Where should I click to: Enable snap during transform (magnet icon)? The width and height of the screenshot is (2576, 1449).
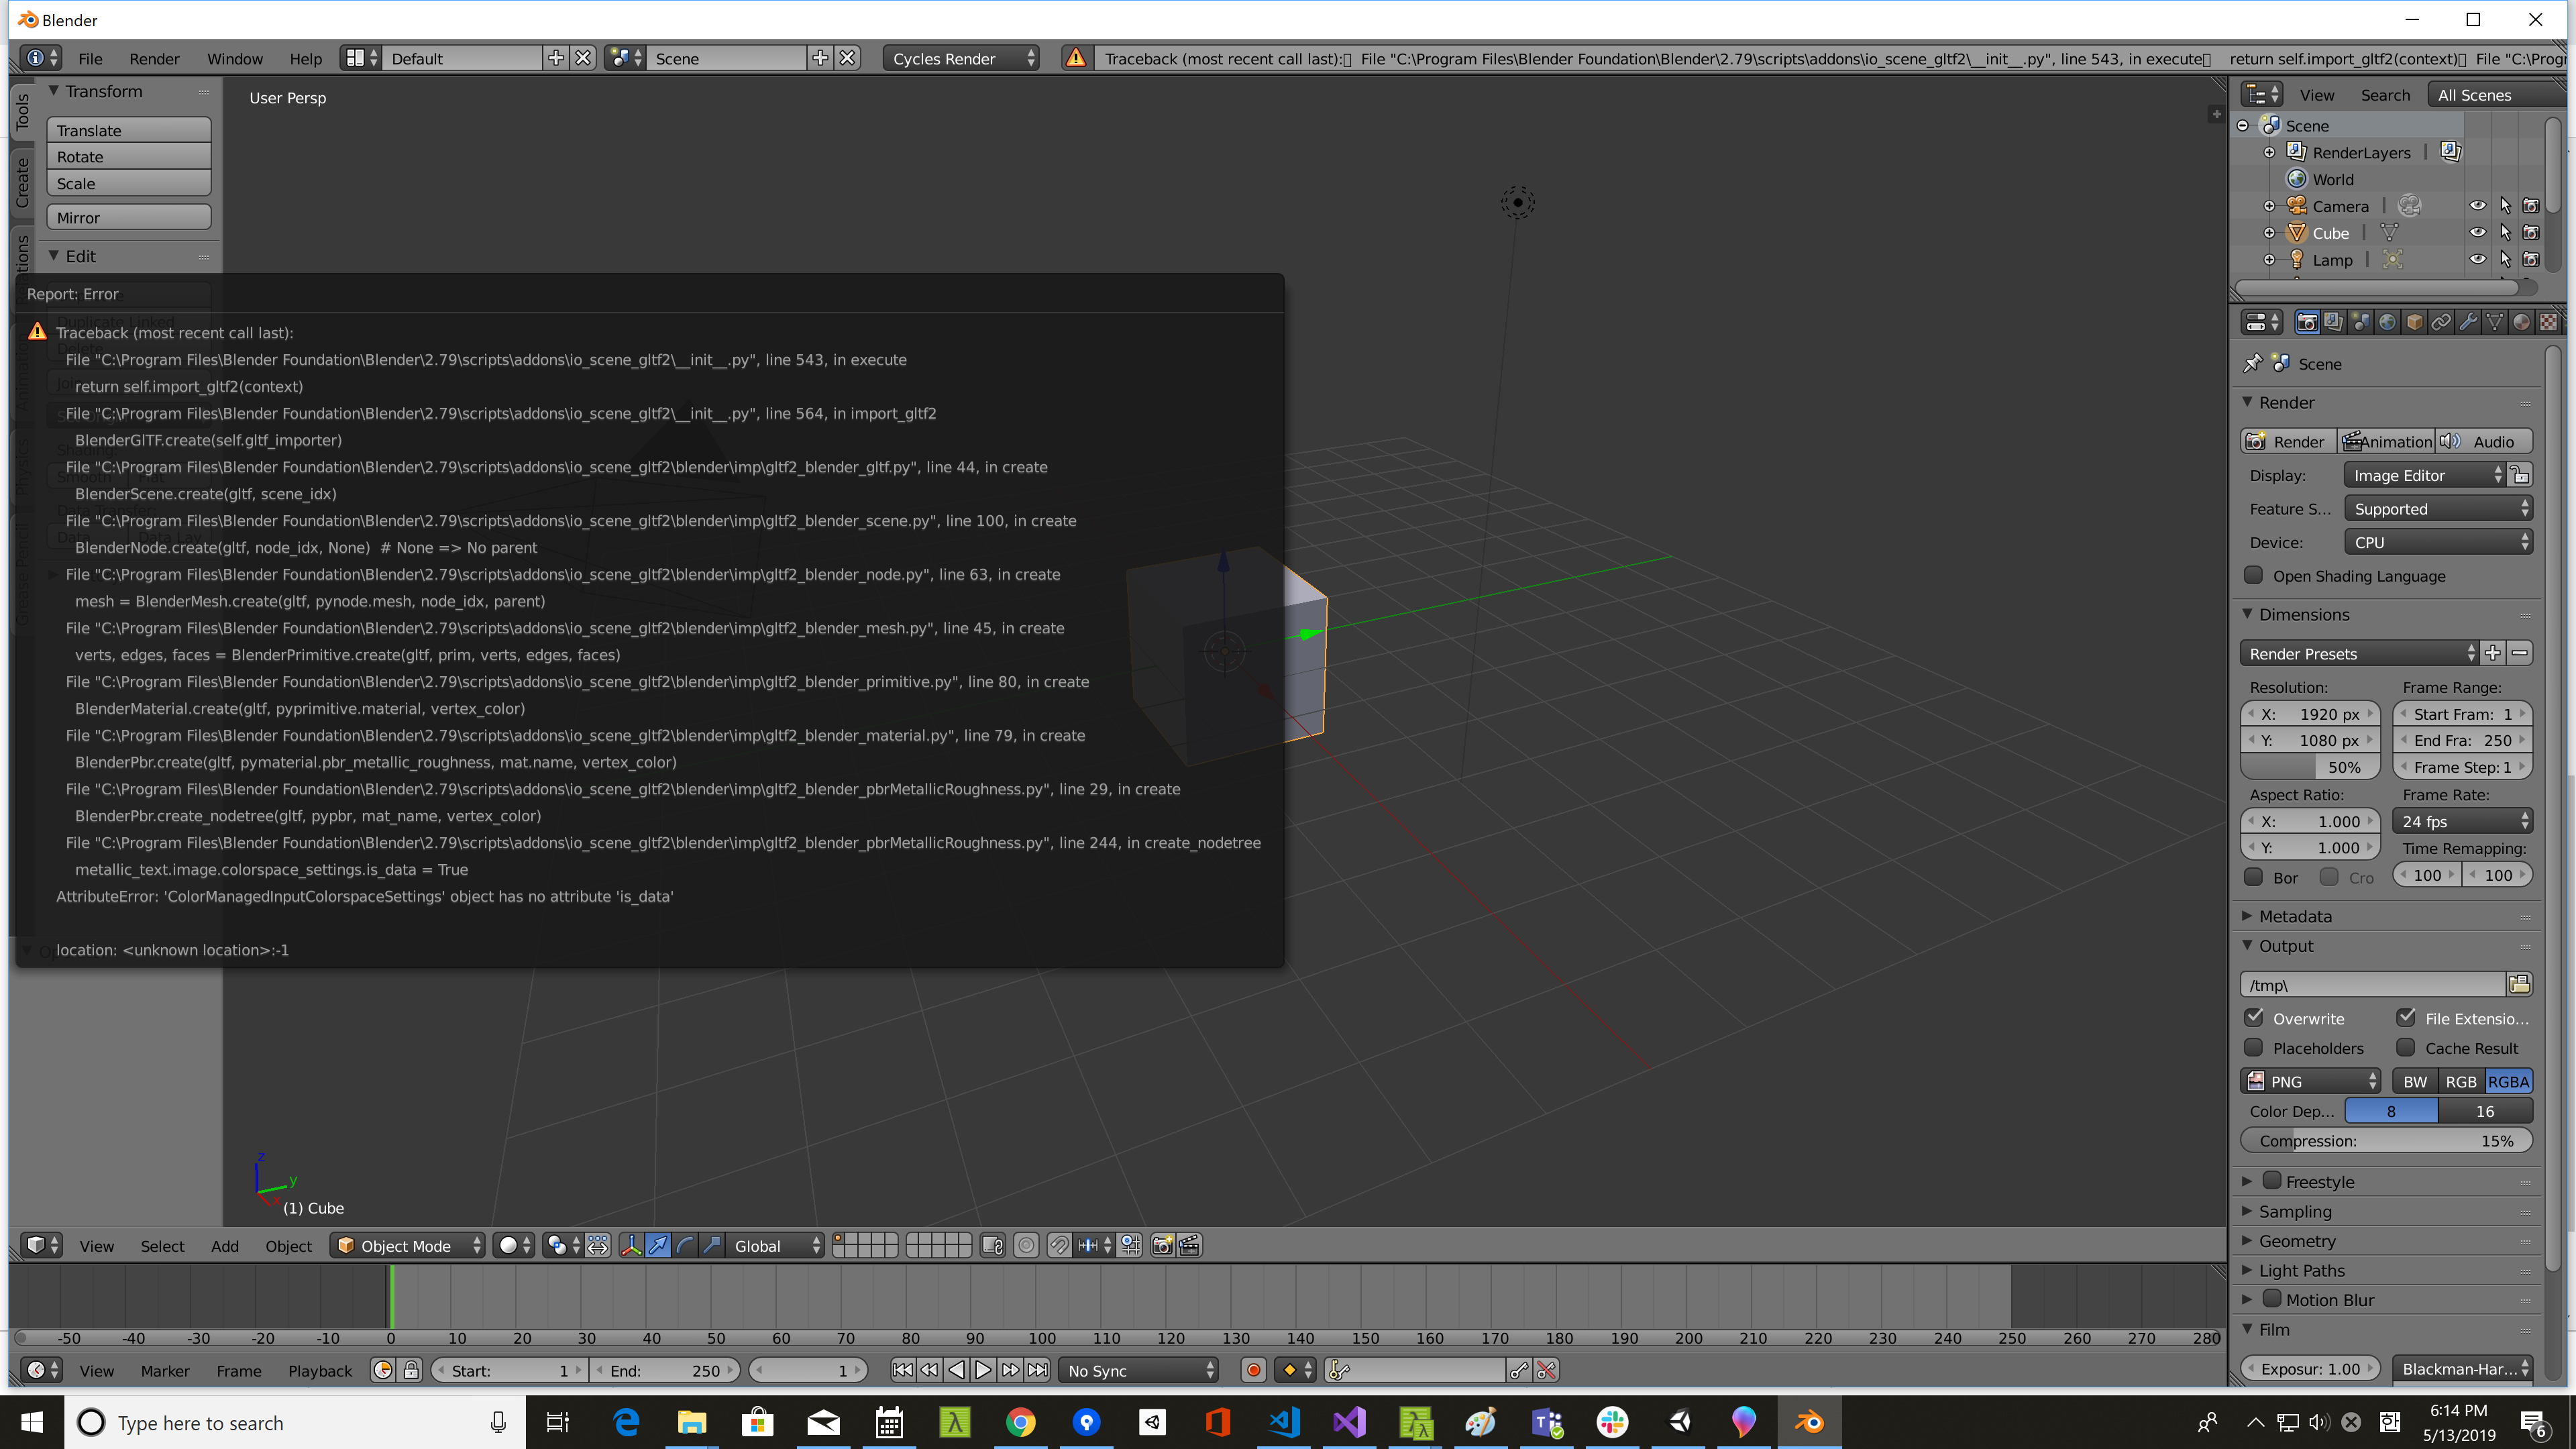1059,1245
